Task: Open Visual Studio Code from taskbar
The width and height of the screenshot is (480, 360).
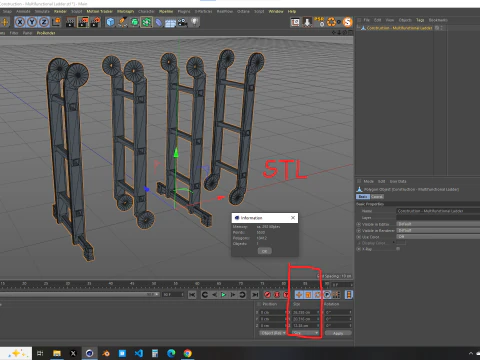Action: [139, 353]
